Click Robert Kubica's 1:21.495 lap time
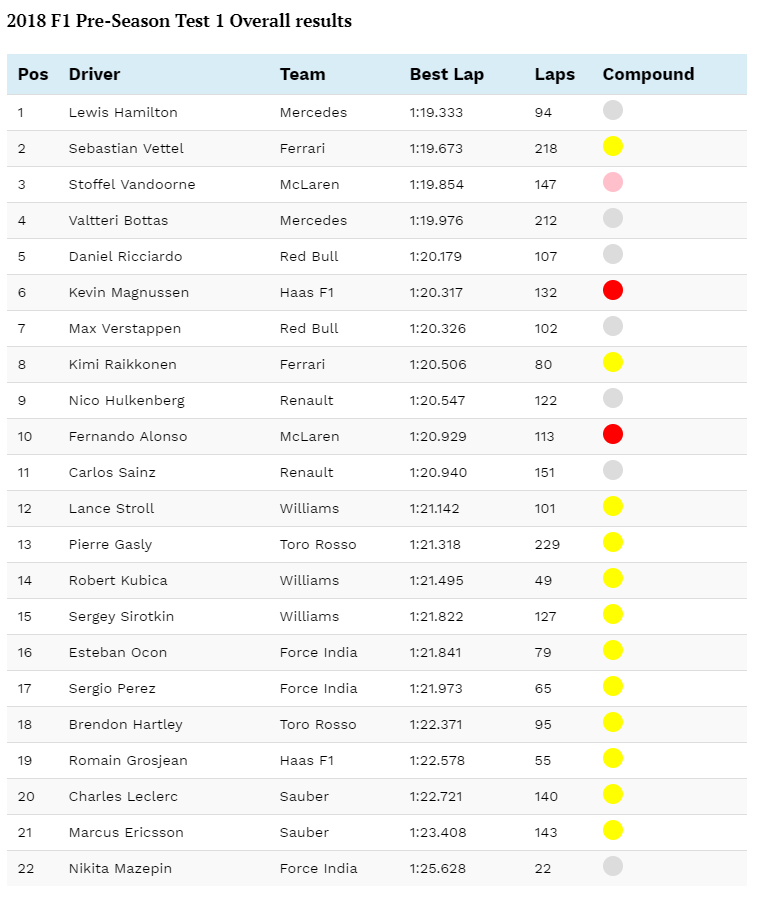Image resolution: width=765 pixels, height=898 pixels. click(x=436, y=581)
